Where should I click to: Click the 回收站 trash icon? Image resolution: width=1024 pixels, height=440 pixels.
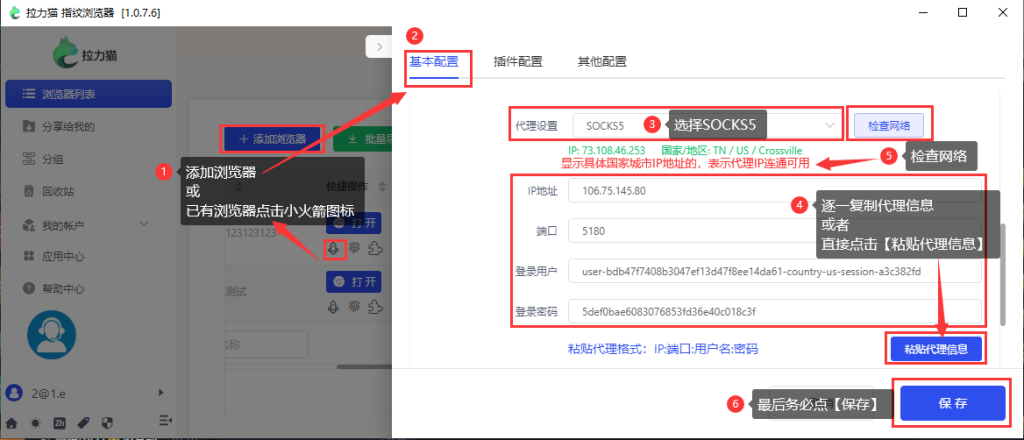(x=28, y=192)
